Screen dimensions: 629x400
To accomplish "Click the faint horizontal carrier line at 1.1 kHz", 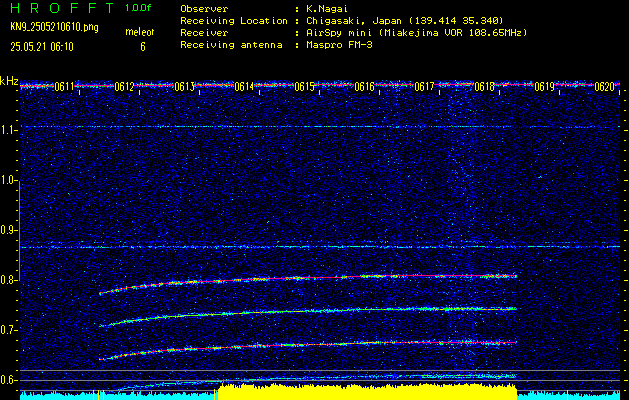I will click(x=320, y=127).
